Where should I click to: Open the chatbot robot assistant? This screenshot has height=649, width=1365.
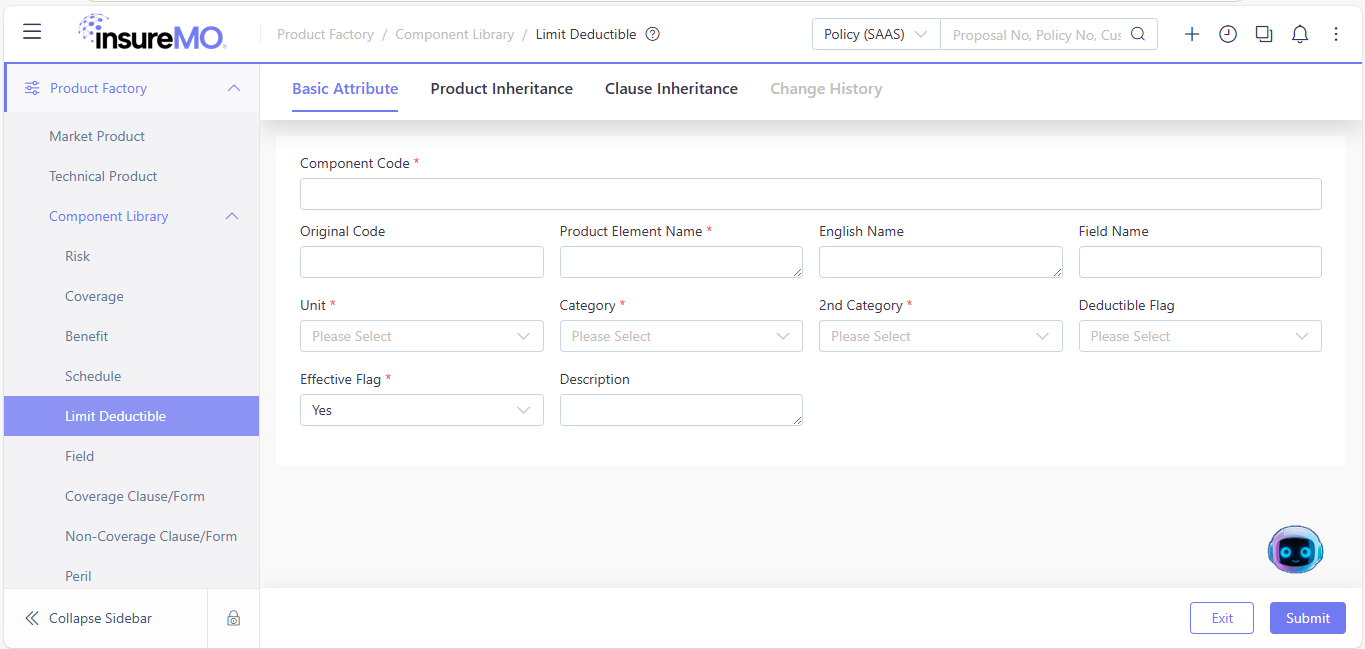tap(1295, 549)
